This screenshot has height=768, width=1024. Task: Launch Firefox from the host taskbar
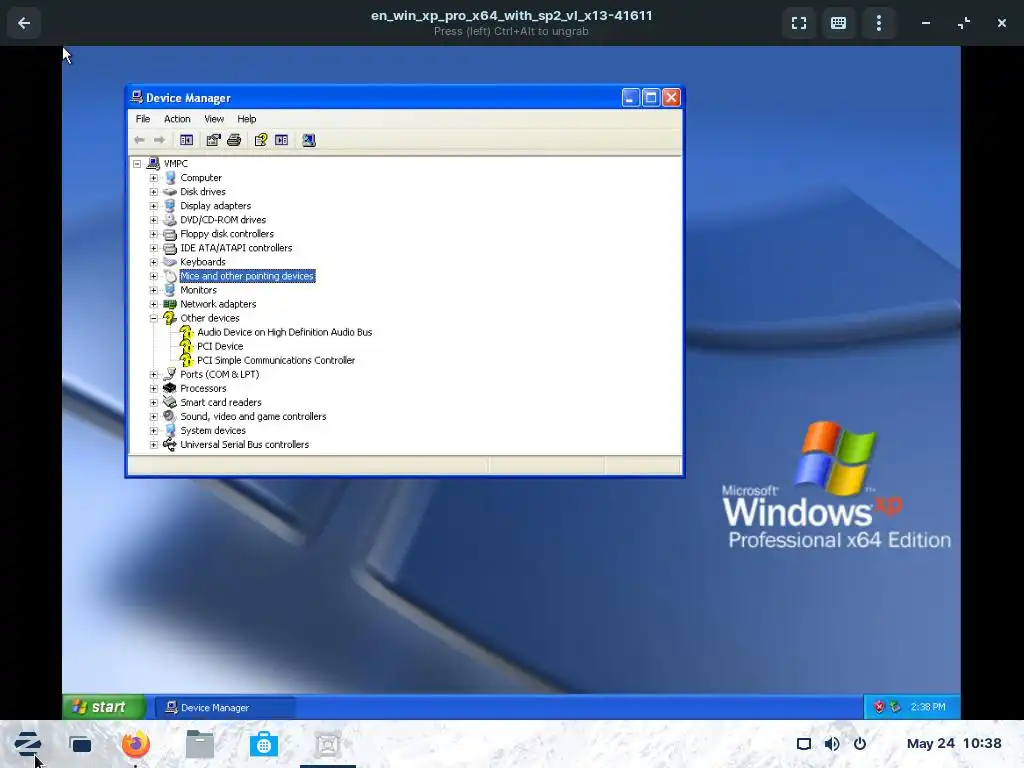click(136, 744)
